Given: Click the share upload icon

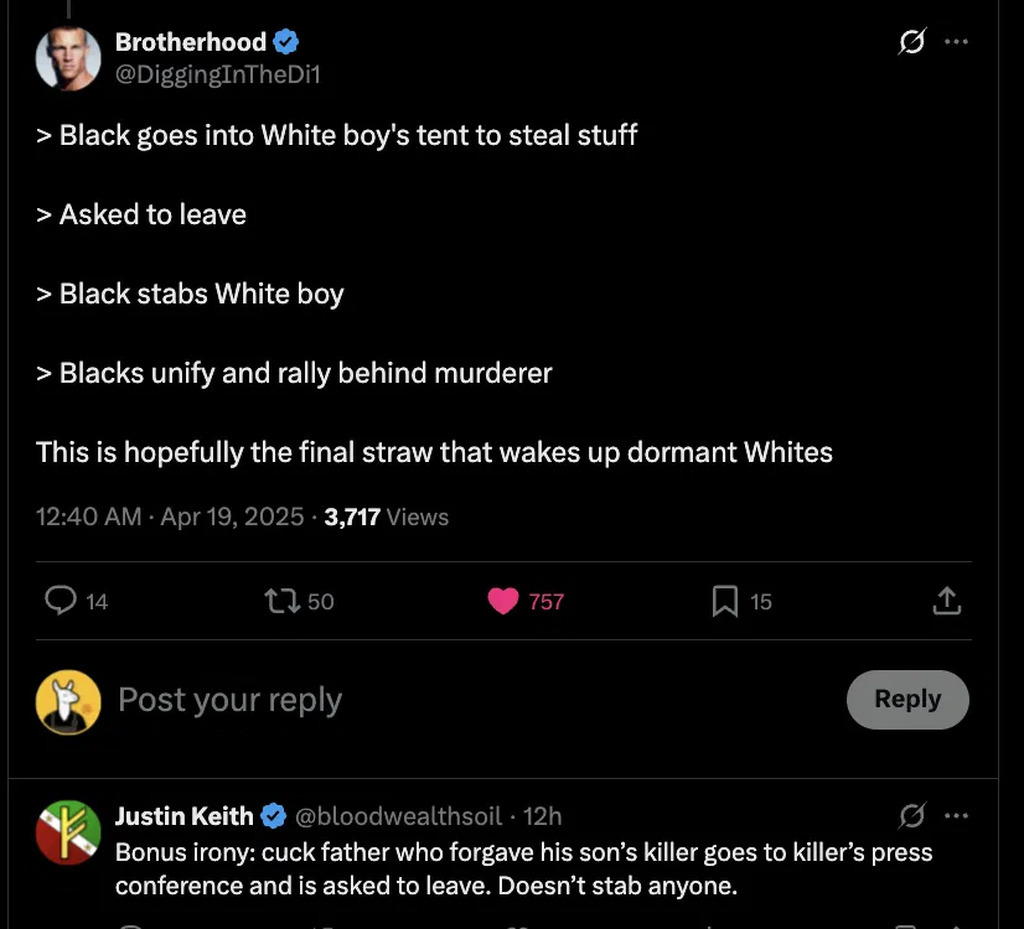Looking at the screenshot, I should point(946,601).
